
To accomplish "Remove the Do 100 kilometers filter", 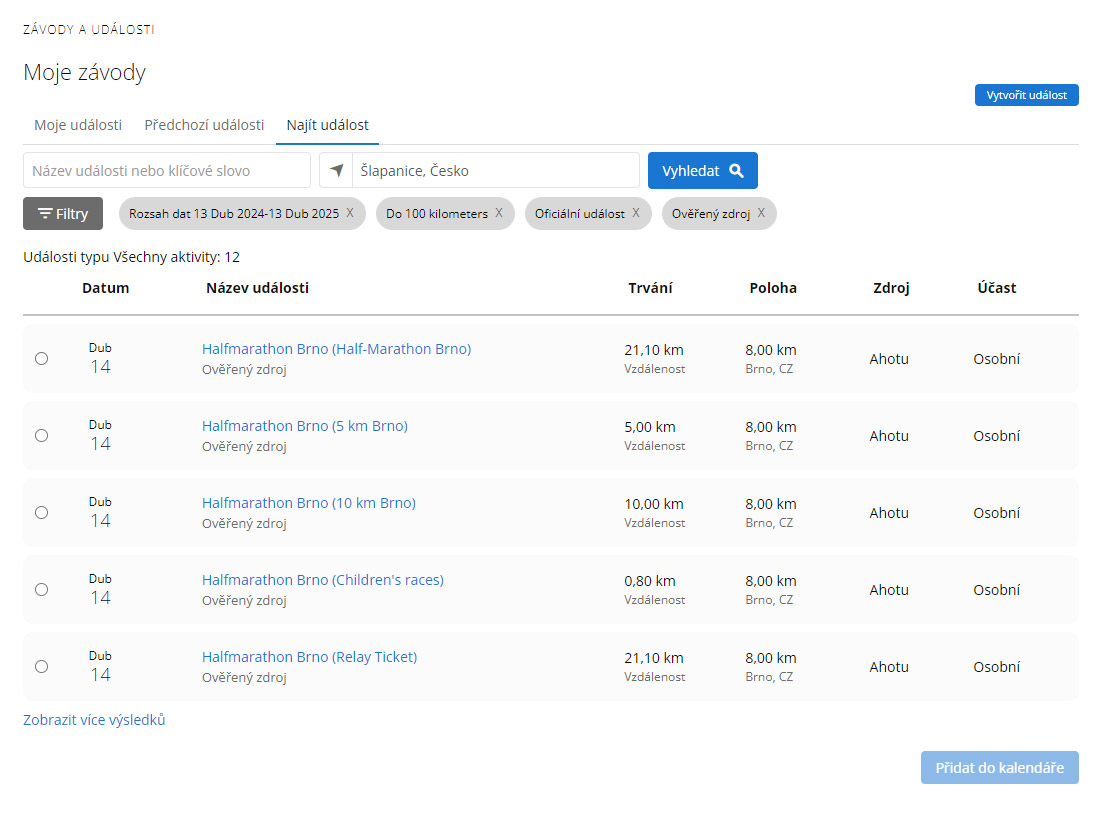I will pos(499,213).
